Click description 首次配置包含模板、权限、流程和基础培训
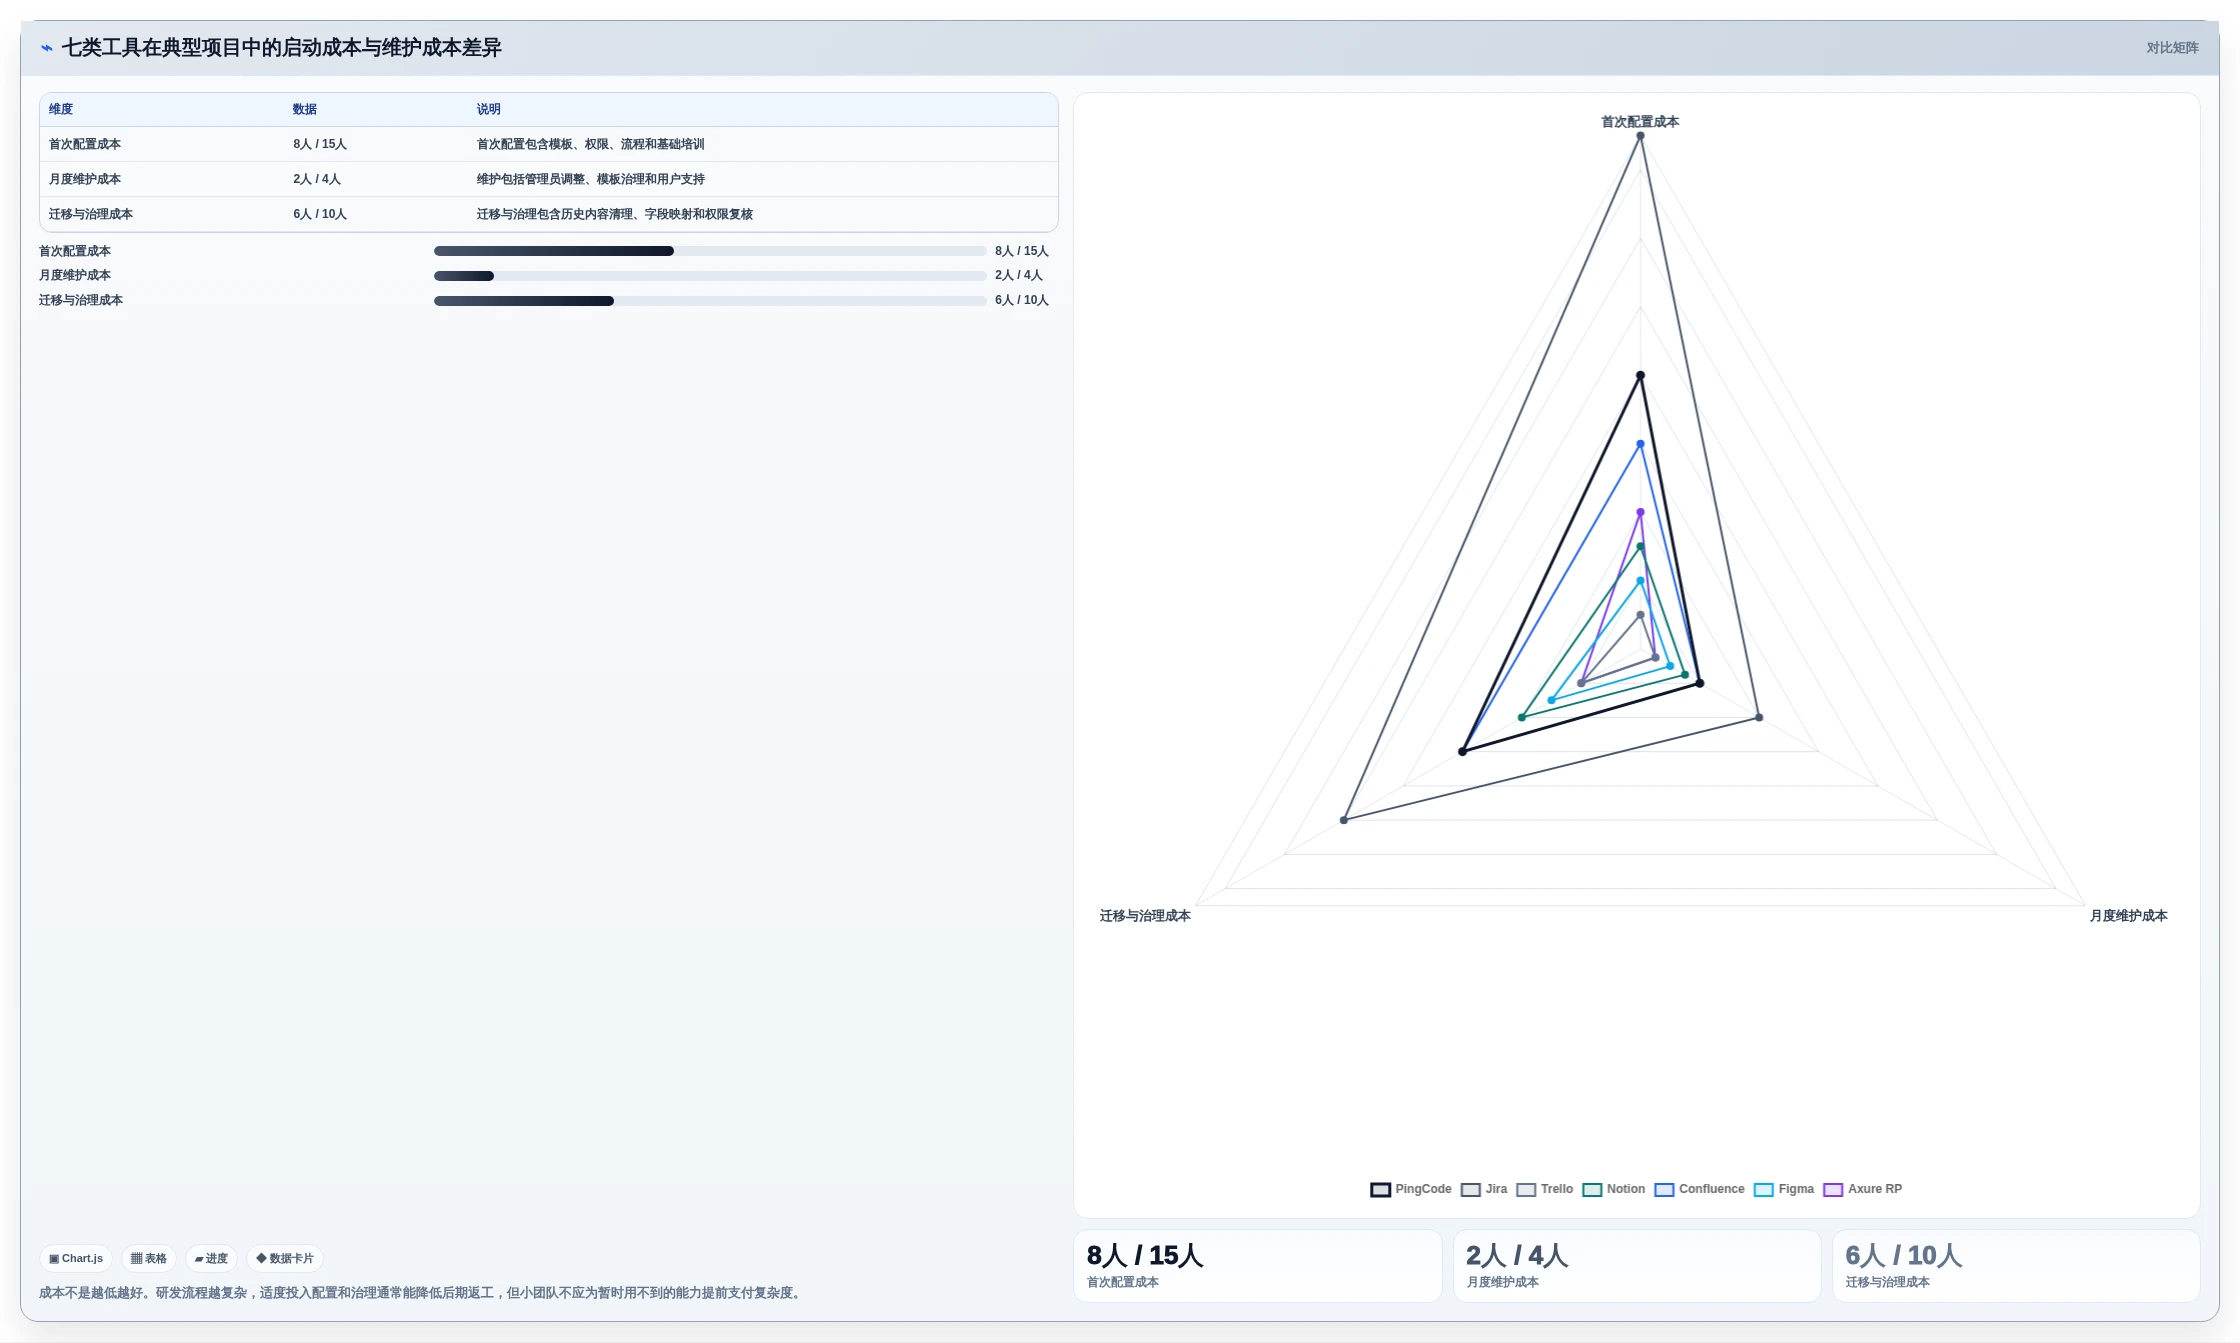2240x1343 pixels. (x=591, y=144)
